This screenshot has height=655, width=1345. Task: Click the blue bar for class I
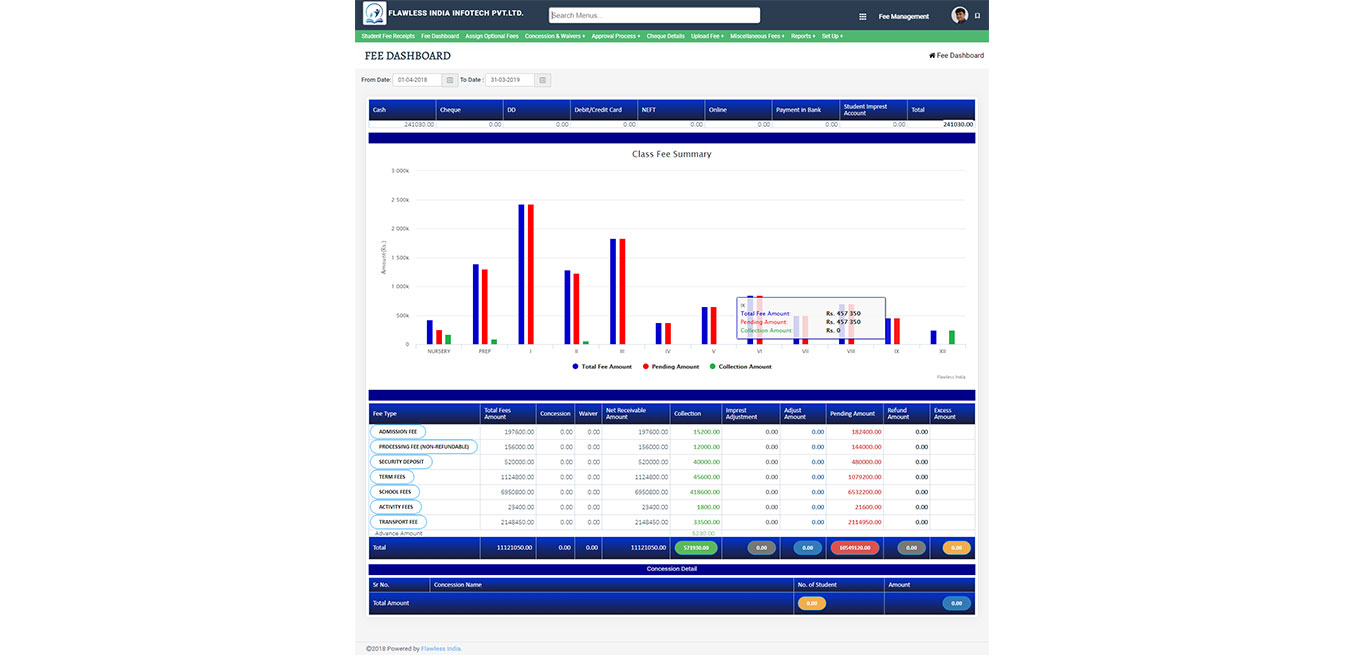(x=521, y=275)
